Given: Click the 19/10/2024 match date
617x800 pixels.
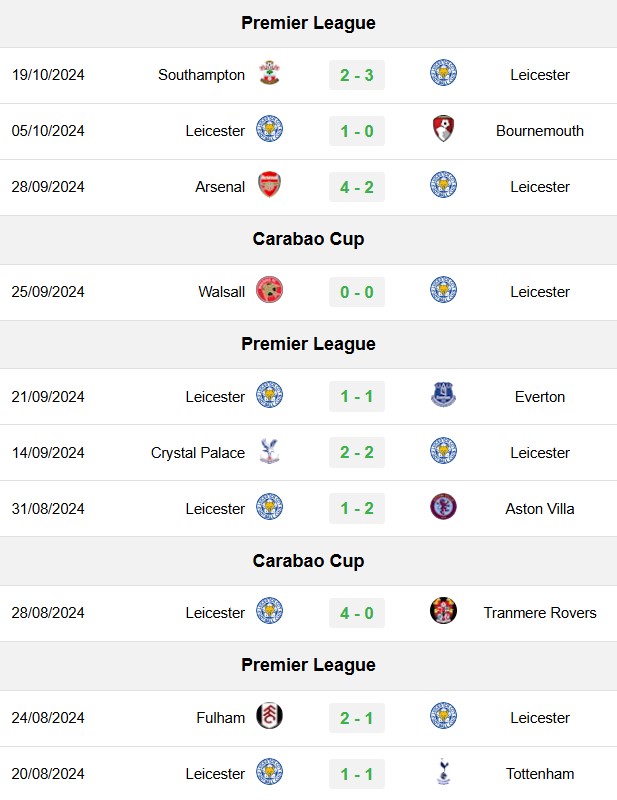Looking at the screenshot, I should pos(48,74).
